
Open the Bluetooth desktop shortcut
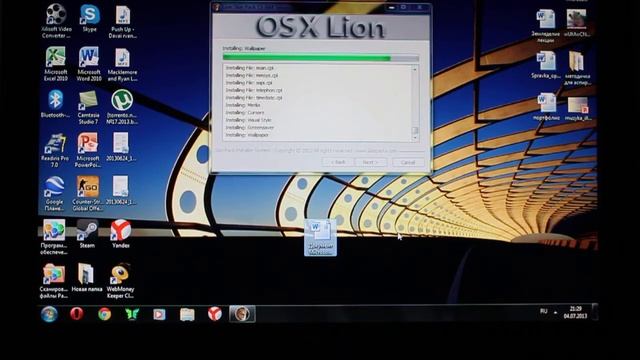tap(55, 104)
